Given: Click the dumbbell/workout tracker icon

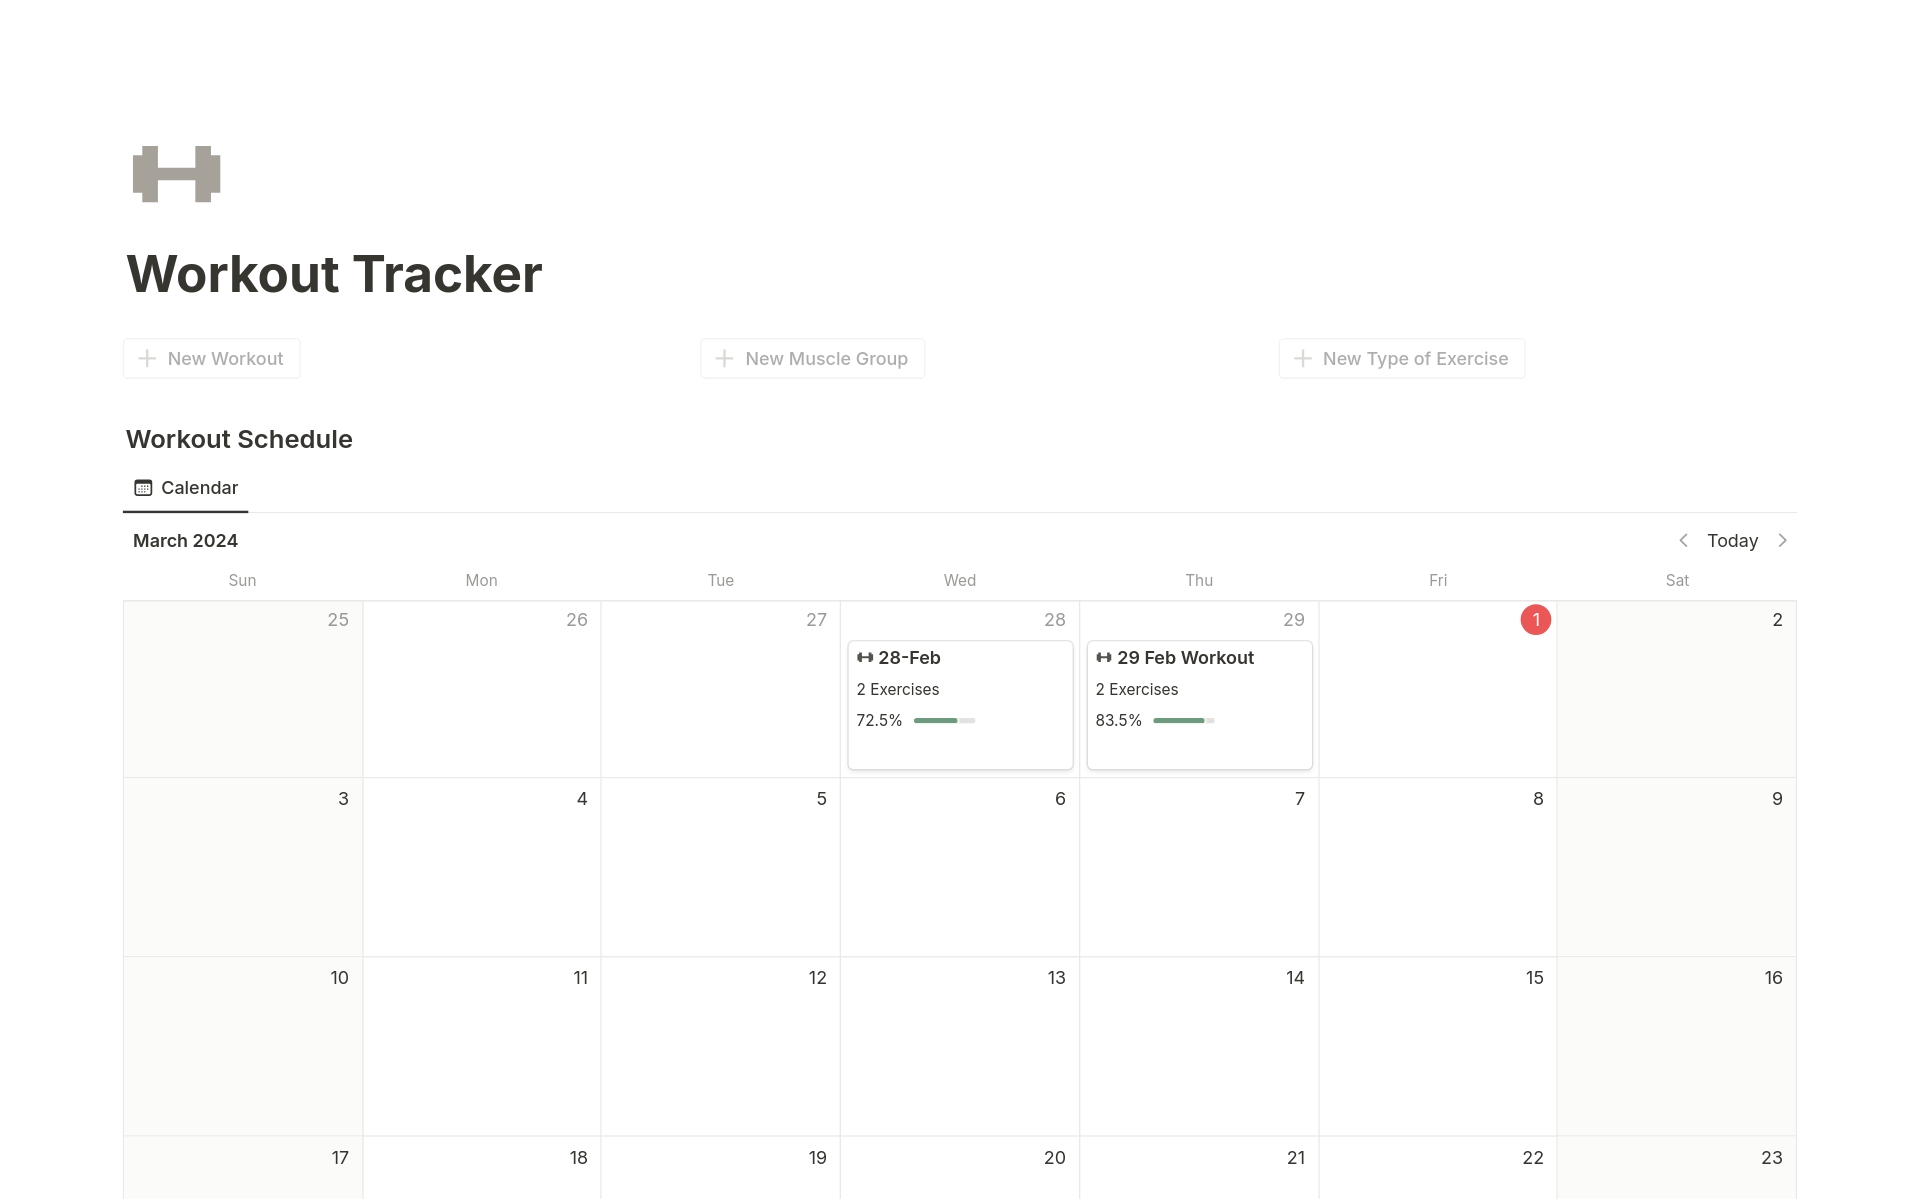Looking at the screenshot, I should coord(175,174).
